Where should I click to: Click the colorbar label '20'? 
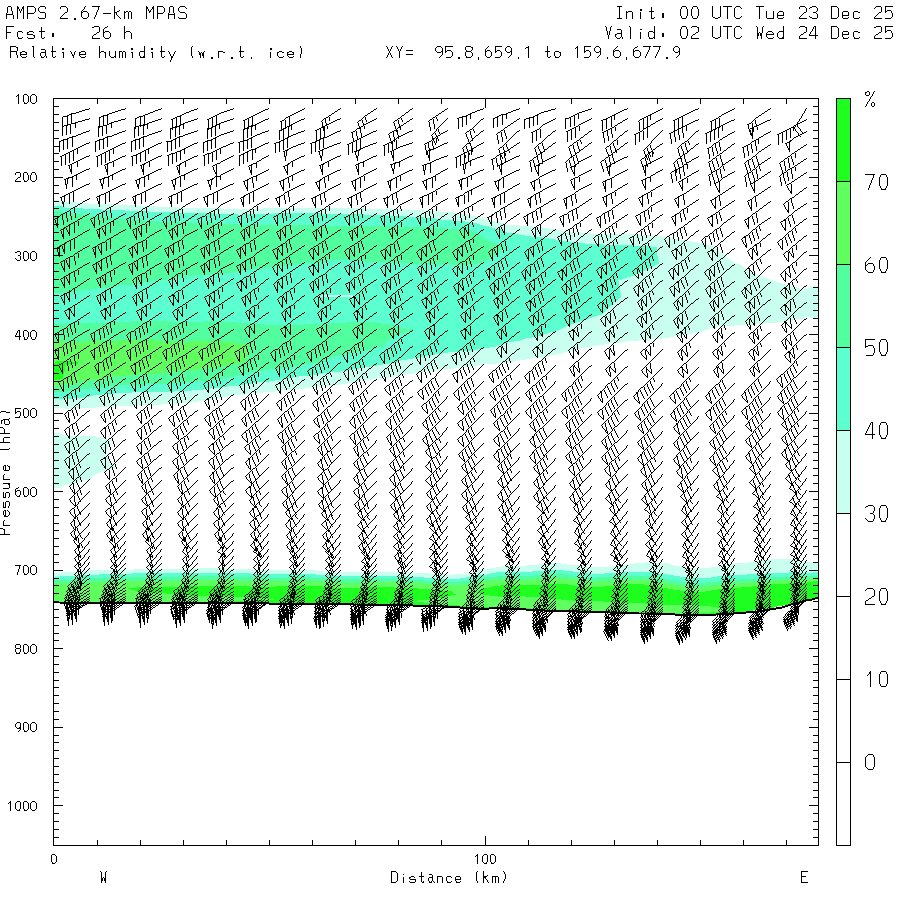point(876,598)
